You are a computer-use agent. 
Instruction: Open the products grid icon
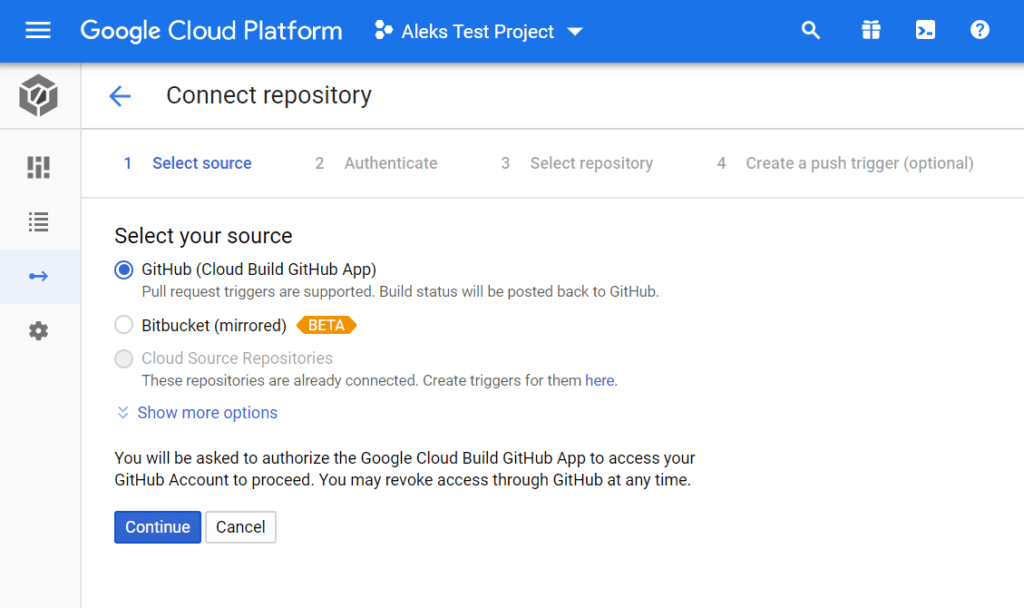870,30
